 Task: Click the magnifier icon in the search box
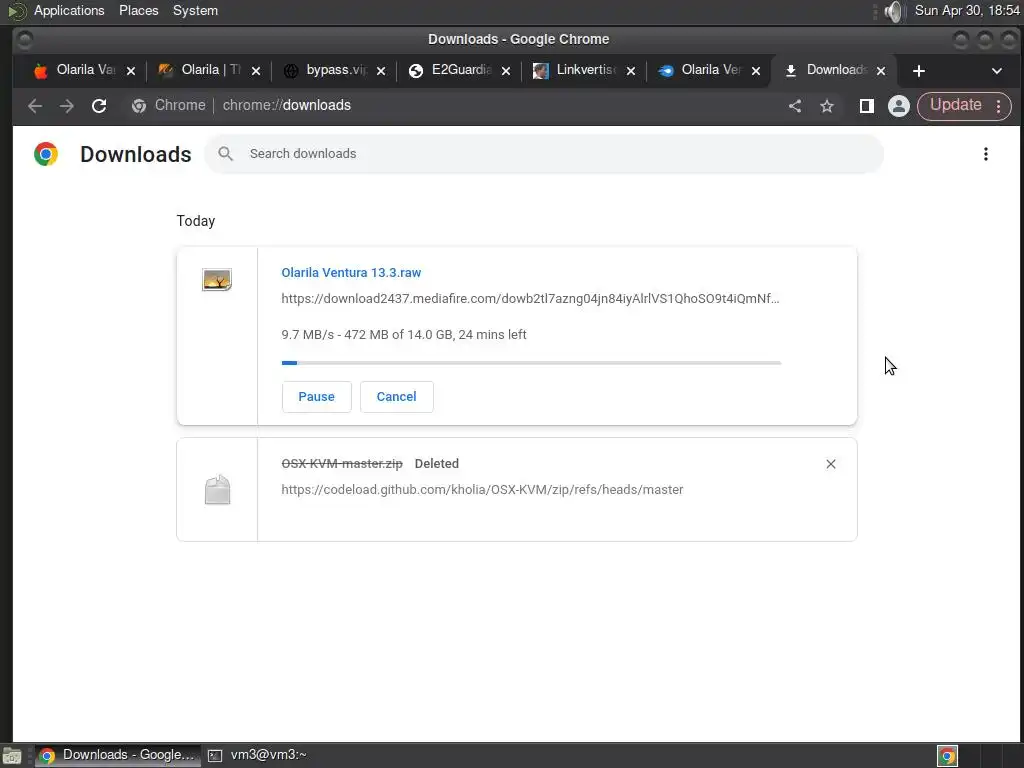tap(225, 153)
